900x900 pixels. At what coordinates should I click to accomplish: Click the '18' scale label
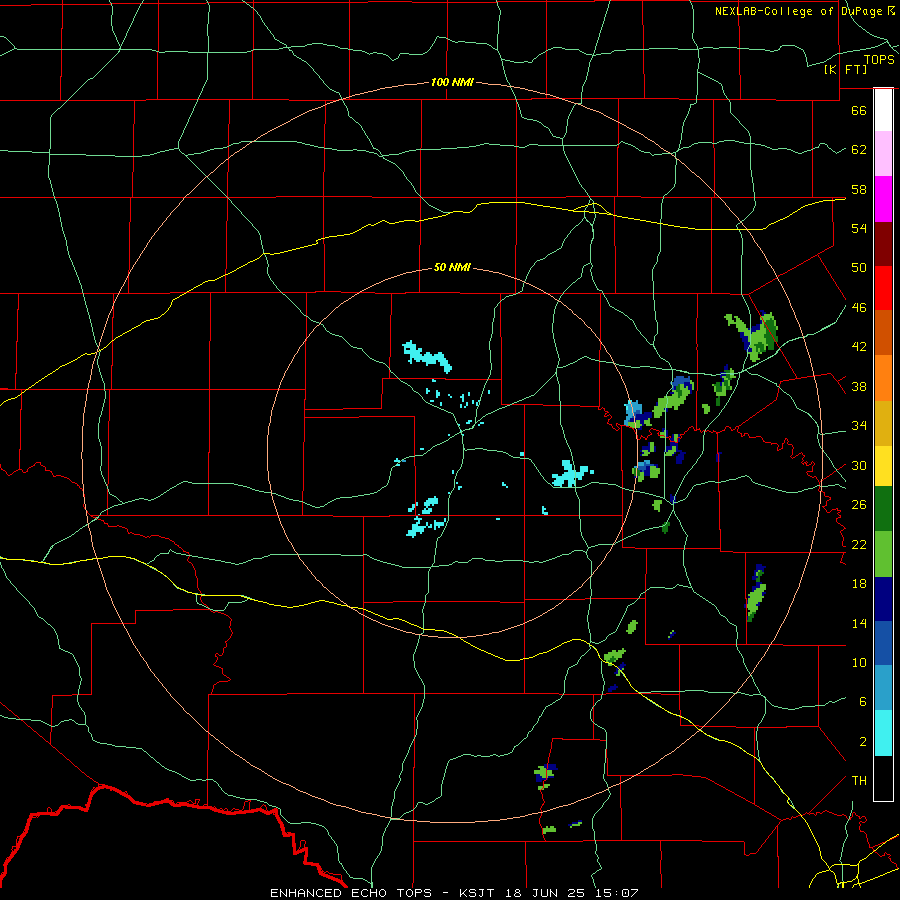click(x=859, y=584)
